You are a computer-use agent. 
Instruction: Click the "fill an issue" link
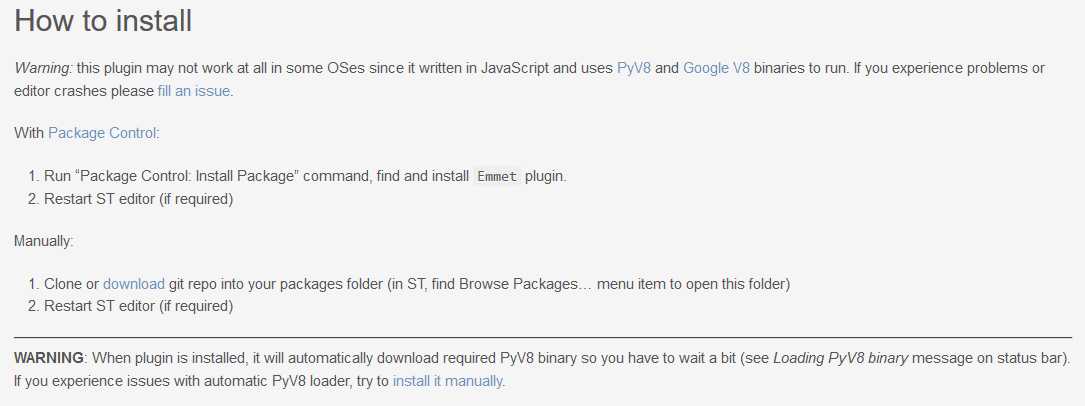pos(194,90)
